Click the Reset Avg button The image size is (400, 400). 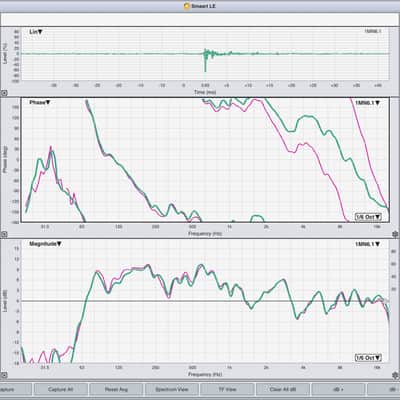(x=116, y=389)
